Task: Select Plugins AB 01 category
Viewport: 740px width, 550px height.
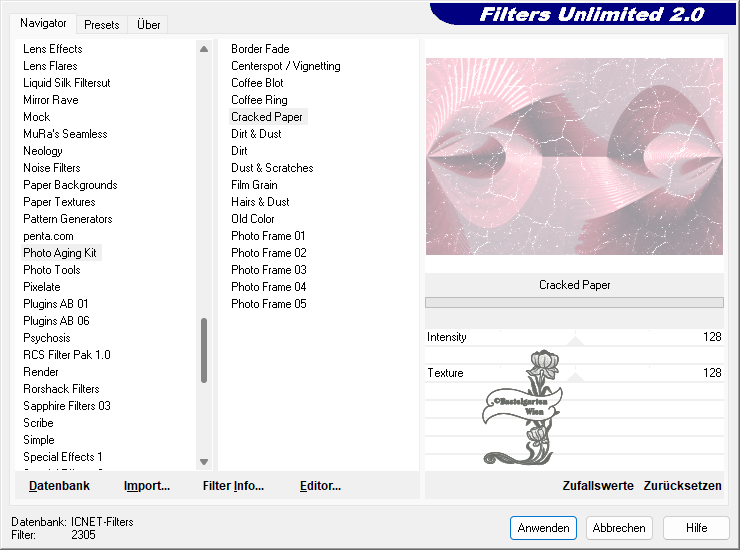Action: coord(55,304)
